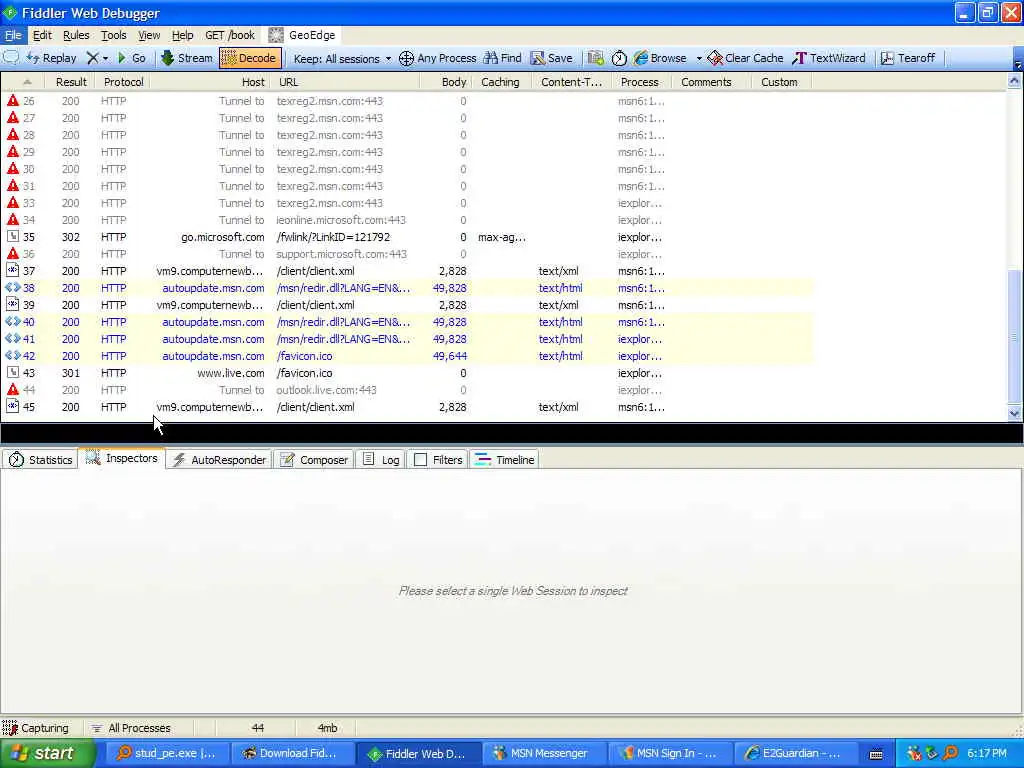
Task: Click the Process column header
Action: coord(639,82)
